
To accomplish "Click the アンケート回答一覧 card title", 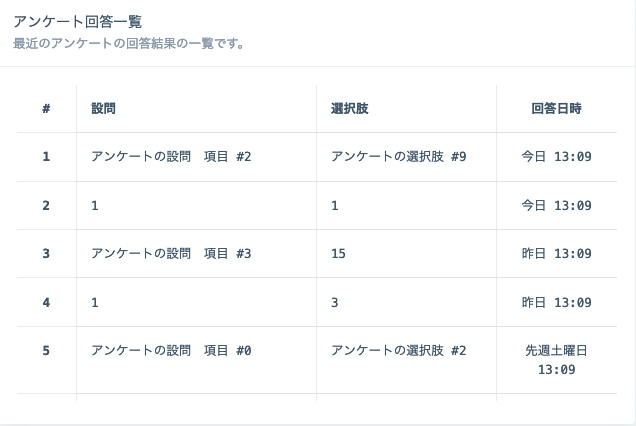I will pos(77,22).
